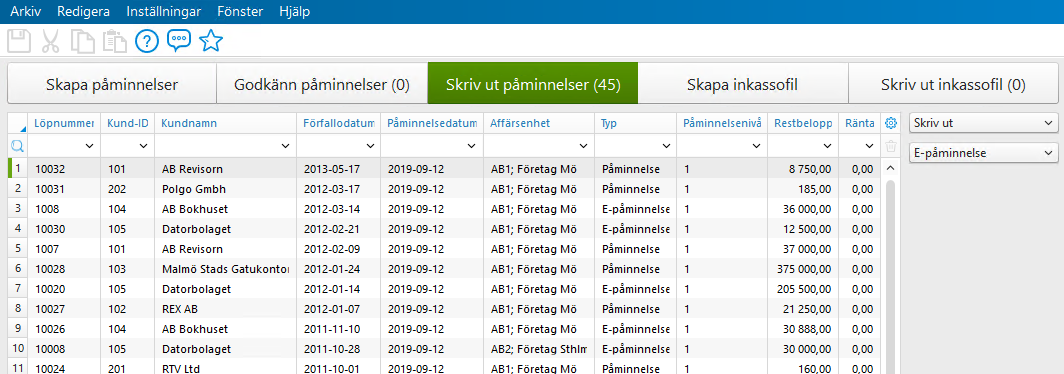Expand the Restbelopp filter dropdown
The image size is (1064, 374).
pyautogui.click(x=828, y=146)
